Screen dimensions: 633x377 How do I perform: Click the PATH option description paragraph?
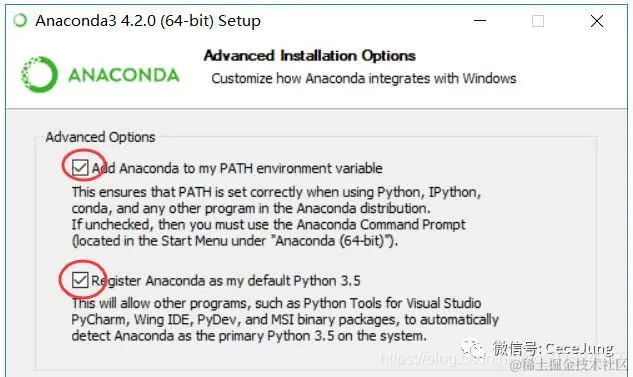point(277,216)
